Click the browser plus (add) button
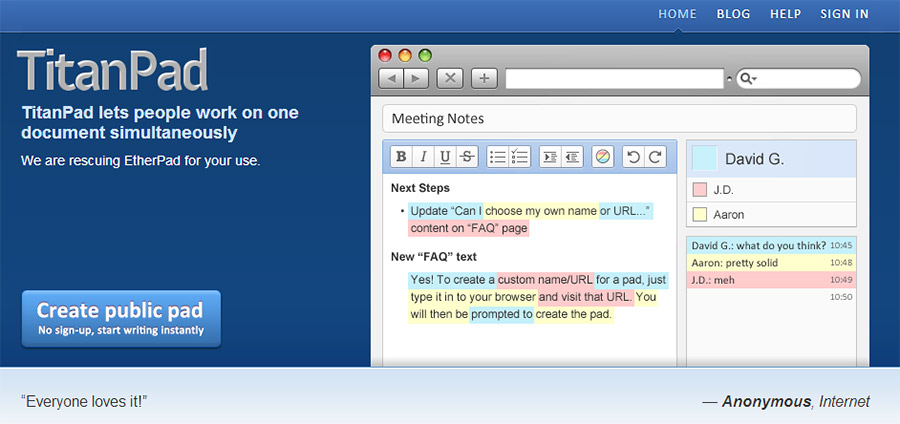The width and height of the screenshot is (900, 424). [484, 79]
